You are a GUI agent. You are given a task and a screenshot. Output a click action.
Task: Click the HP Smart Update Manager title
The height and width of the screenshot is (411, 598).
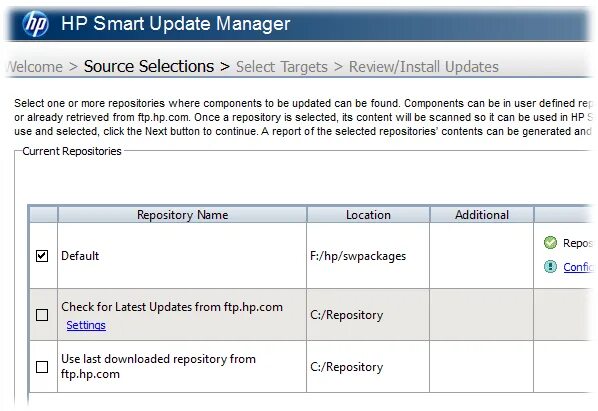pos(176,24)
